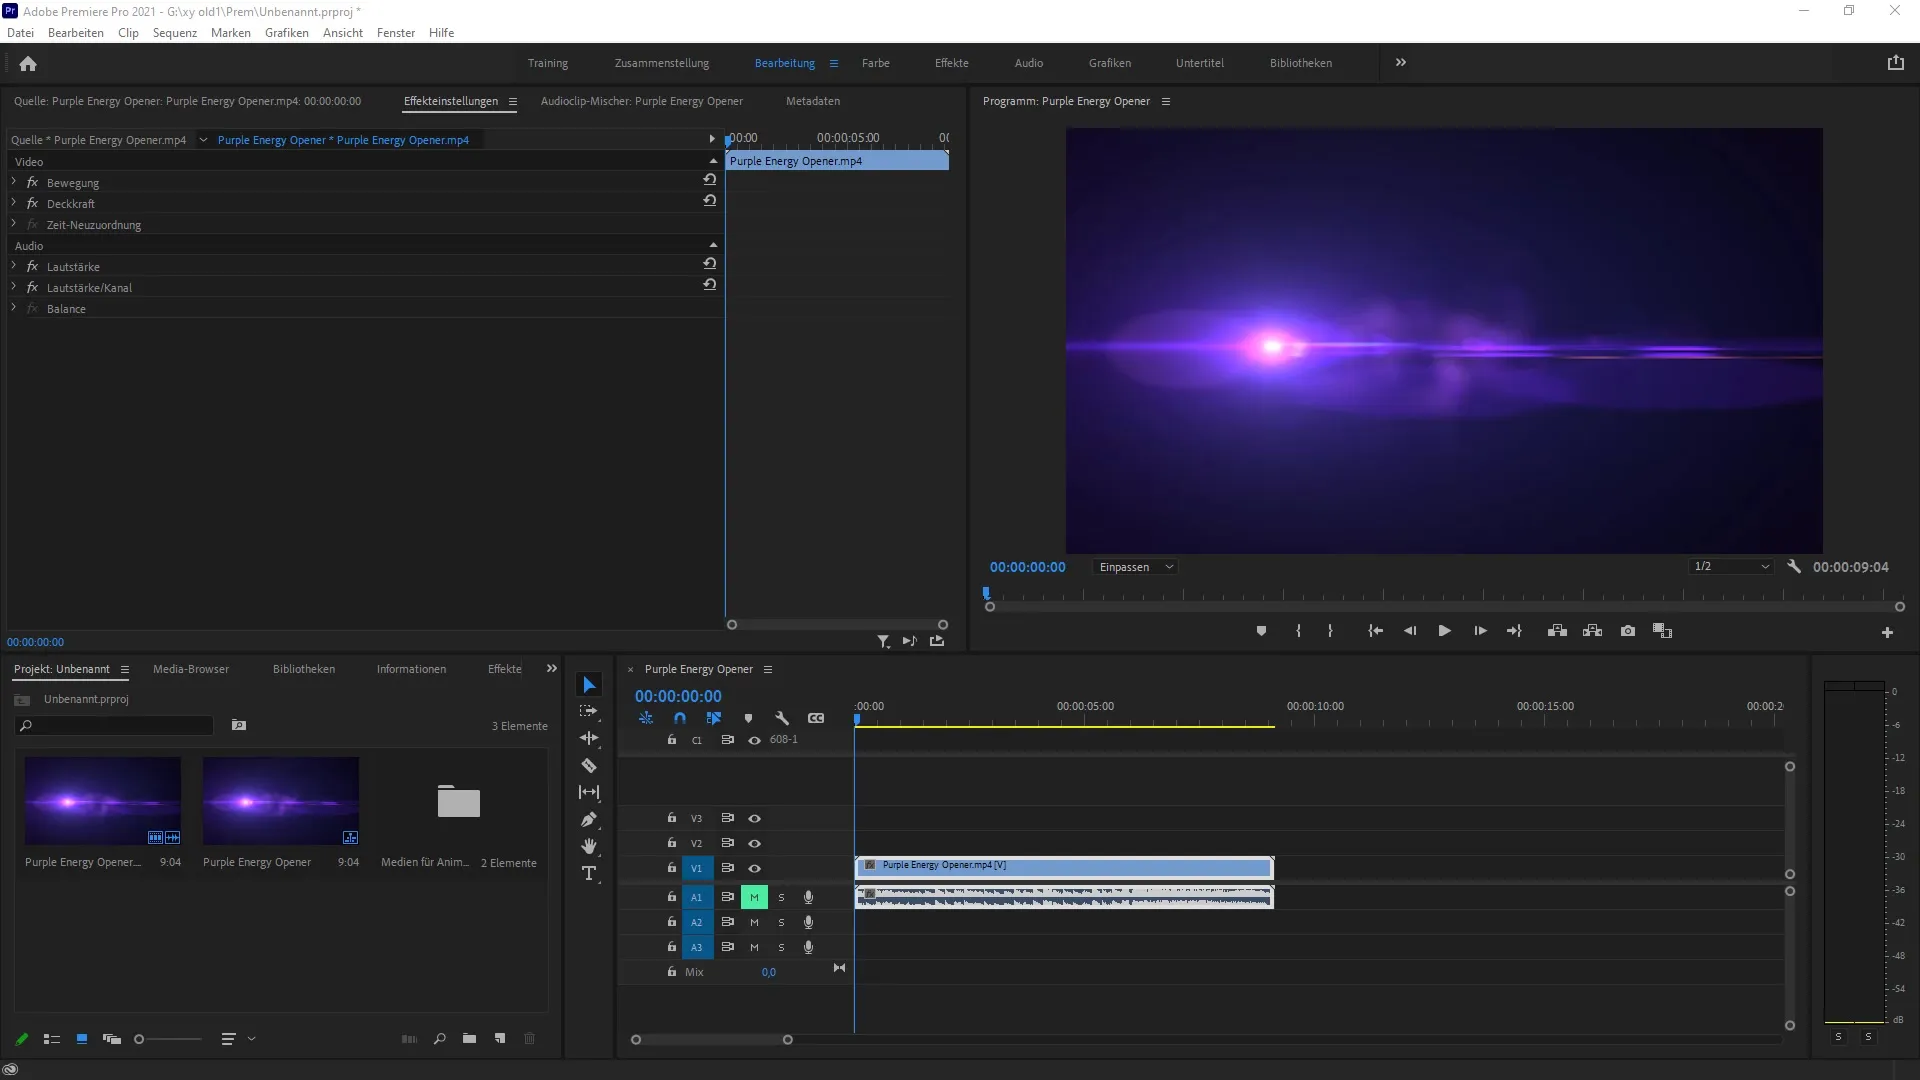
Task: Click the timeline zoom scrollbar handle
Action: pos(787,1040)
